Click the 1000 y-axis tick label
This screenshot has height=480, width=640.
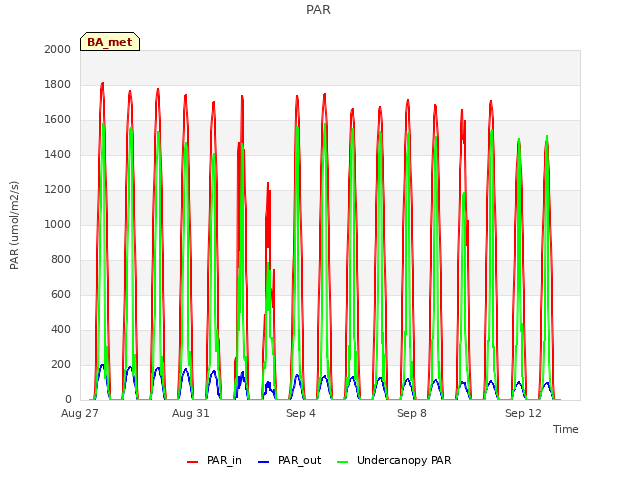(x=58, y=224)
